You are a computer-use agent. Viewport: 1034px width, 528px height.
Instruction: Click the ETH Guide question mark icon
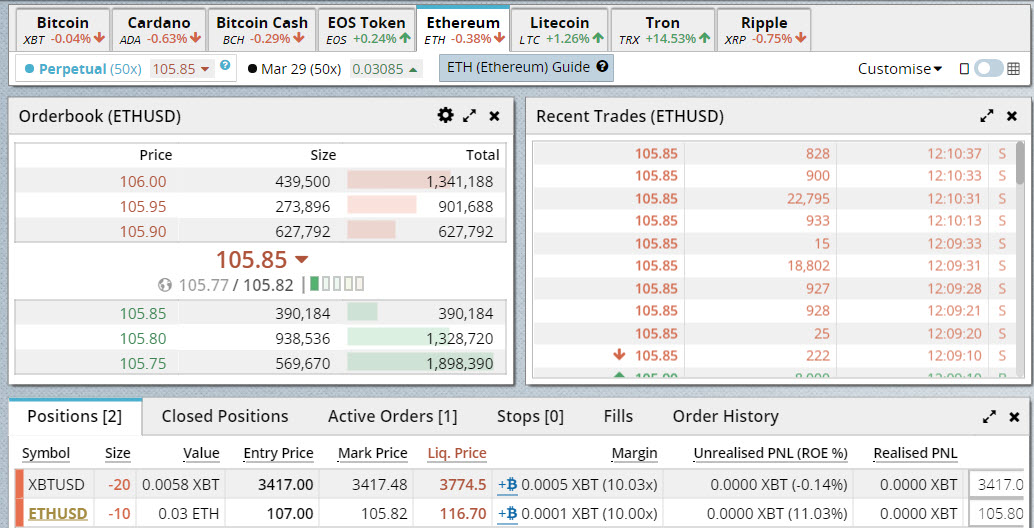pos(601,67)
